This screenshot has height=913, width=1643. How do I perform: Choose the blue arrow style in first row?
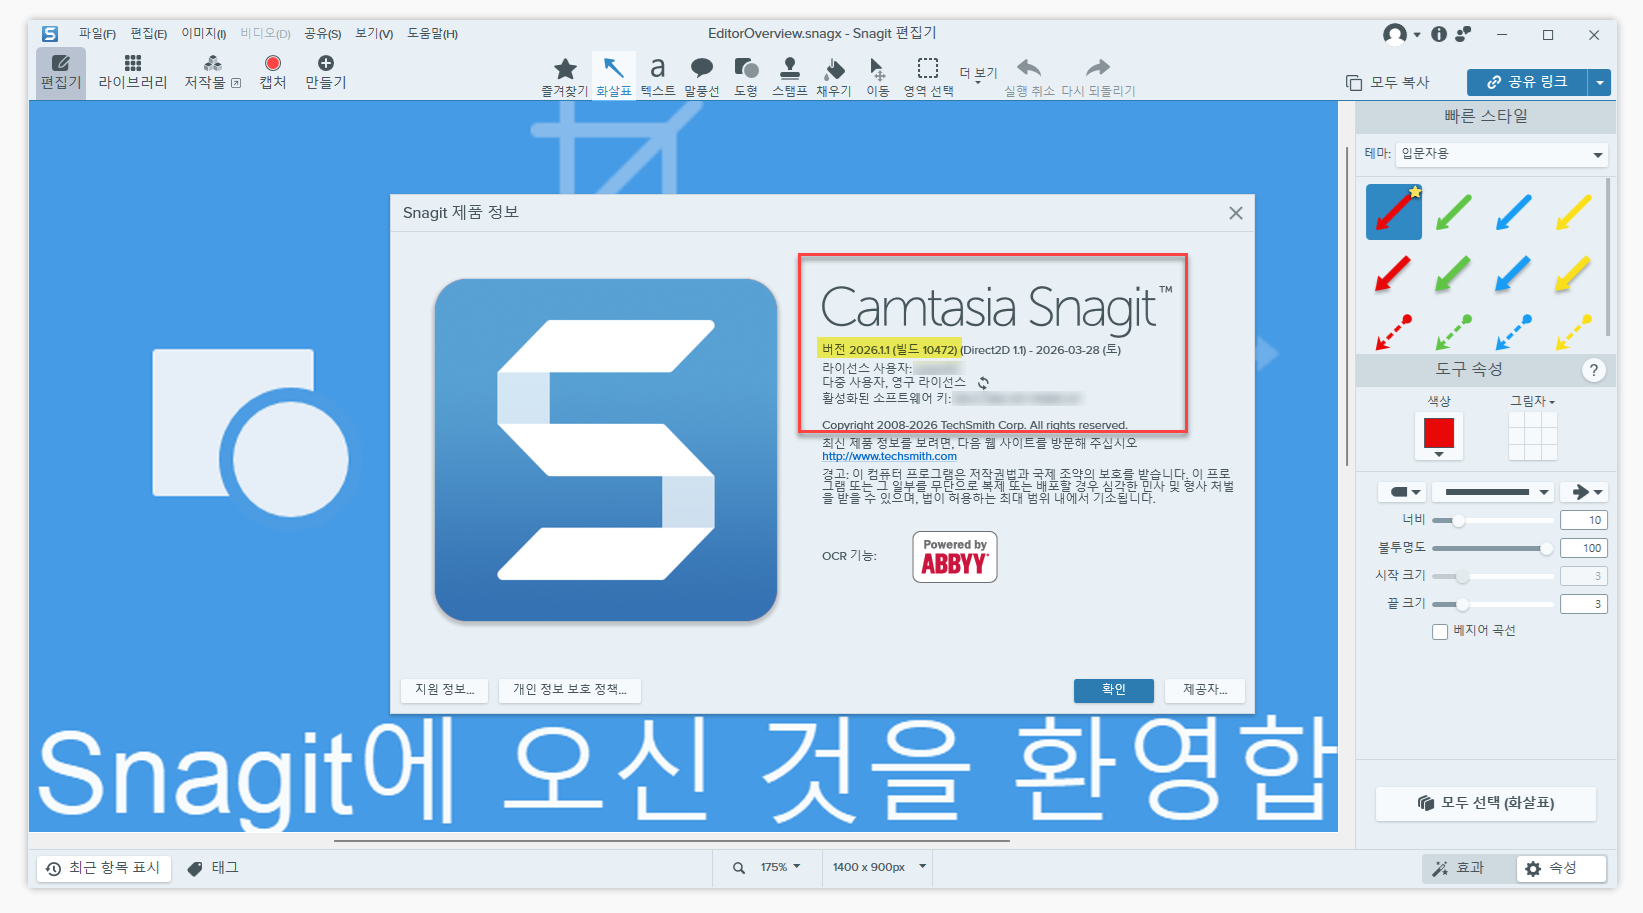pyautogui.click(x=1513, y=212)
